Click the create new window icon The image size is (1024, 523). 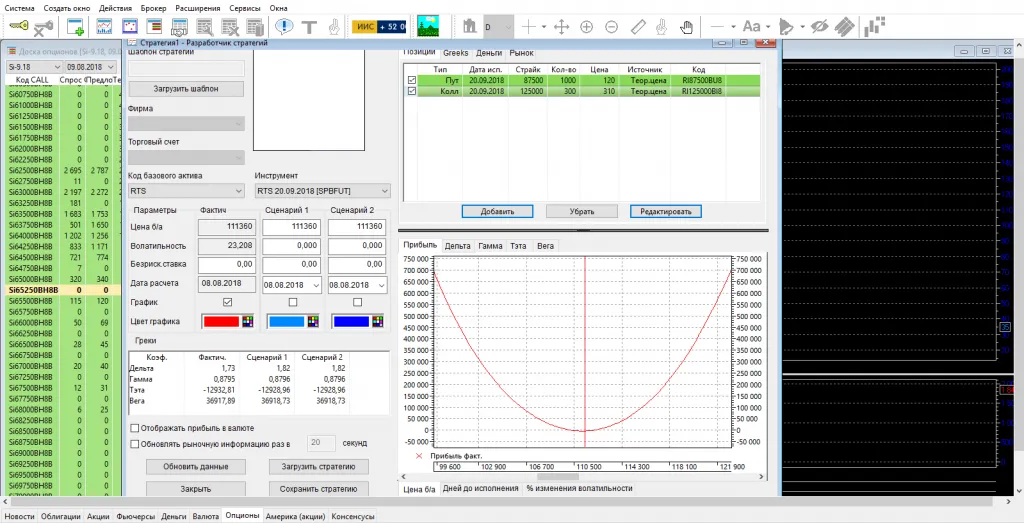[75, 27]
